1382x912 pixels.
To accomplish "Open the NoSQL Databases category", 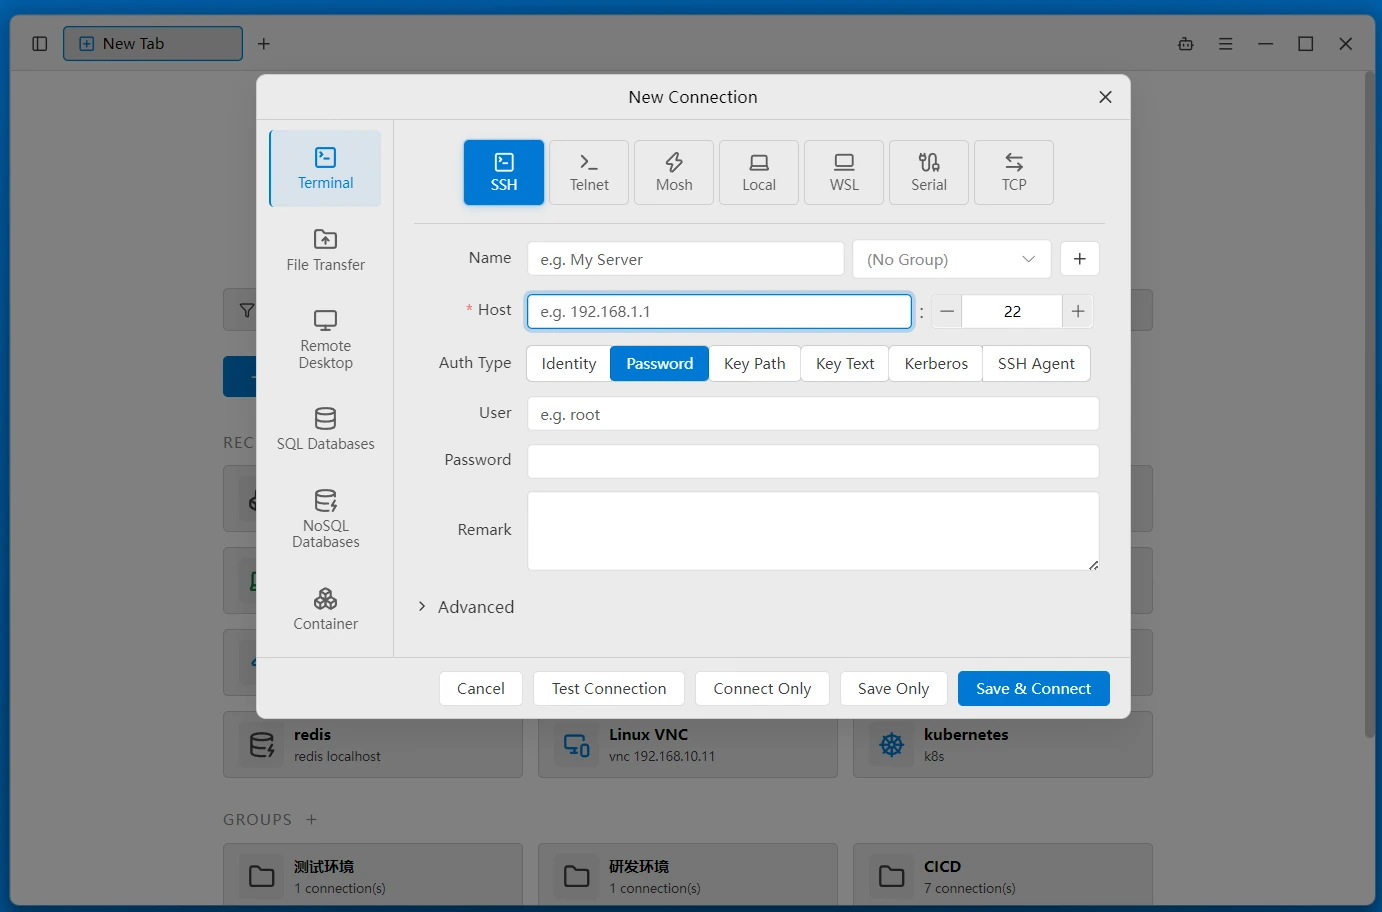I will point(325,519).
